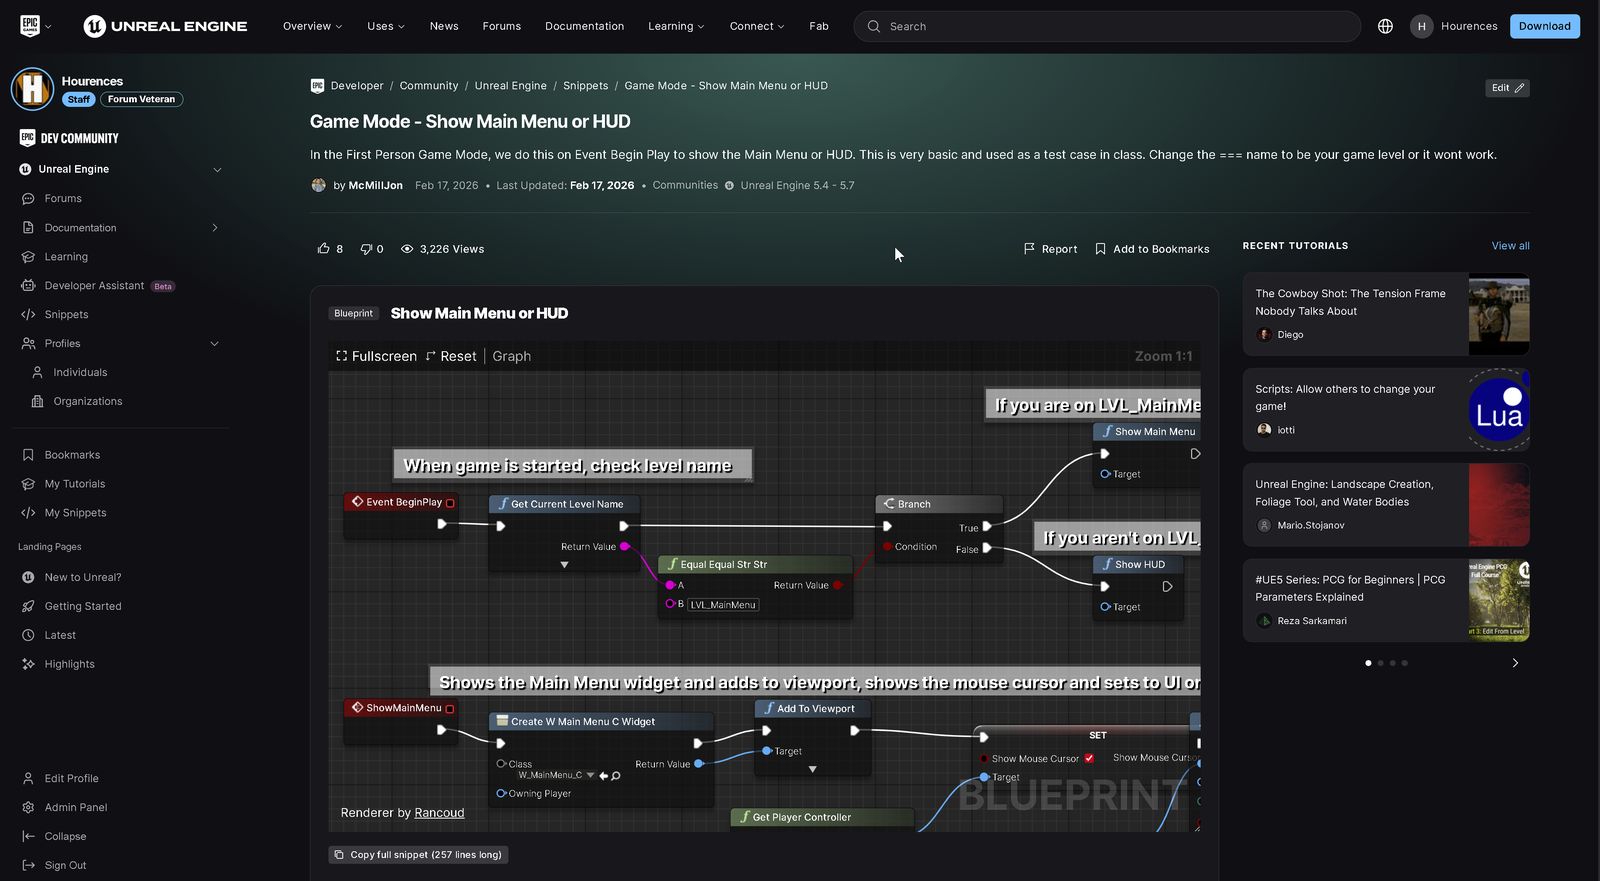This screenshot has height=881, width=1600.
Task: Expand the Overview dropdown menu
Action: [312, 26]
